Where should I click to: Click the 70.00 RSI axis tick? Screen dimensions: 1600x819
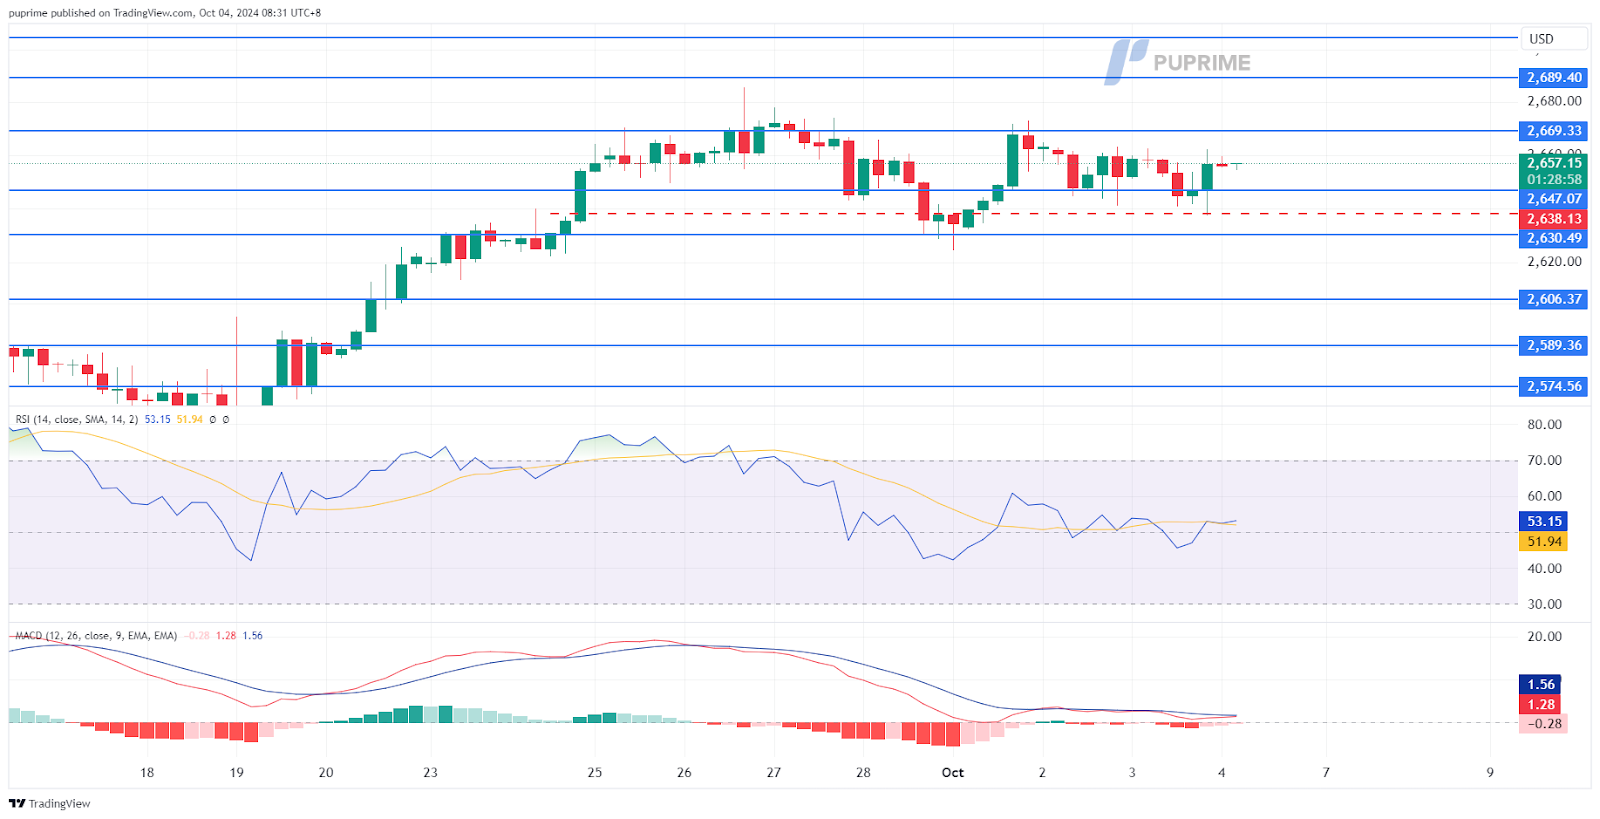point(1544,461)
